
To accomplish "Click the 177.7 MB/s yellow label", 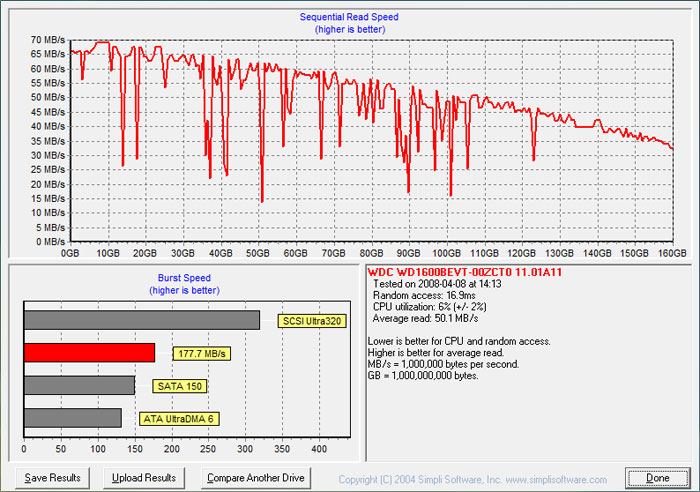I will pyautogui.click(x=202, y=354).
